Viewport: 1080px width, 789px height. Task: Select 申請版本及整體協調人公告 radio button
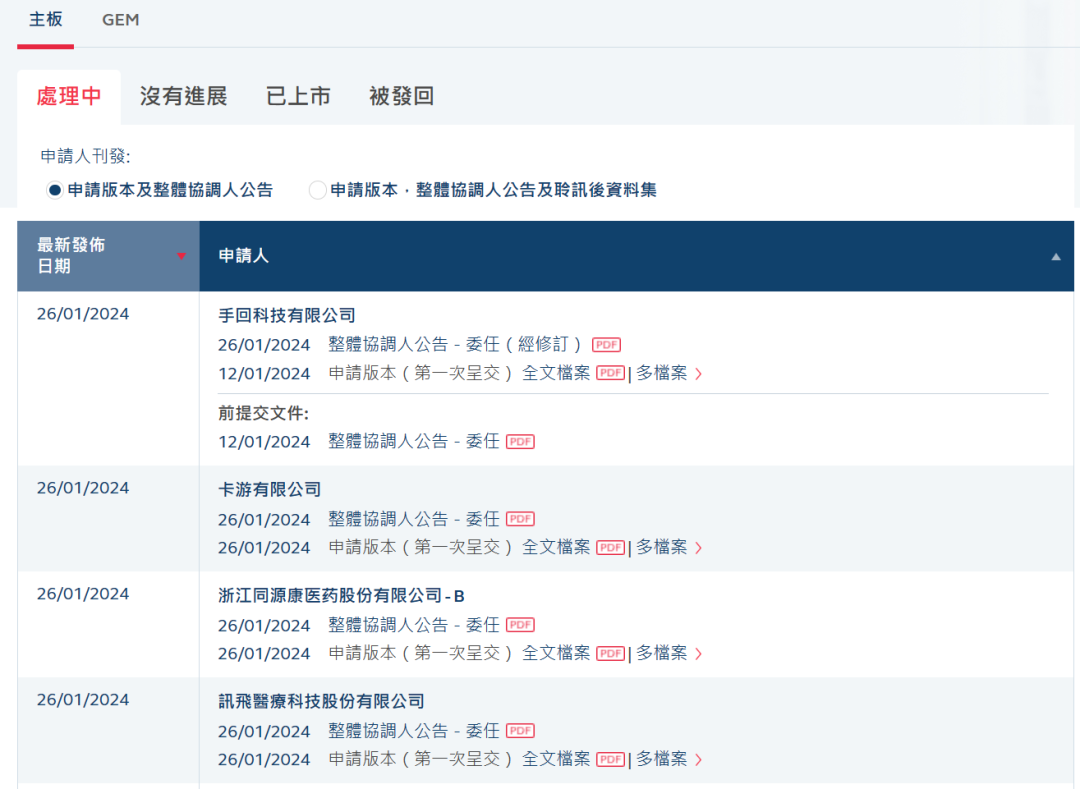coord(55,190)
